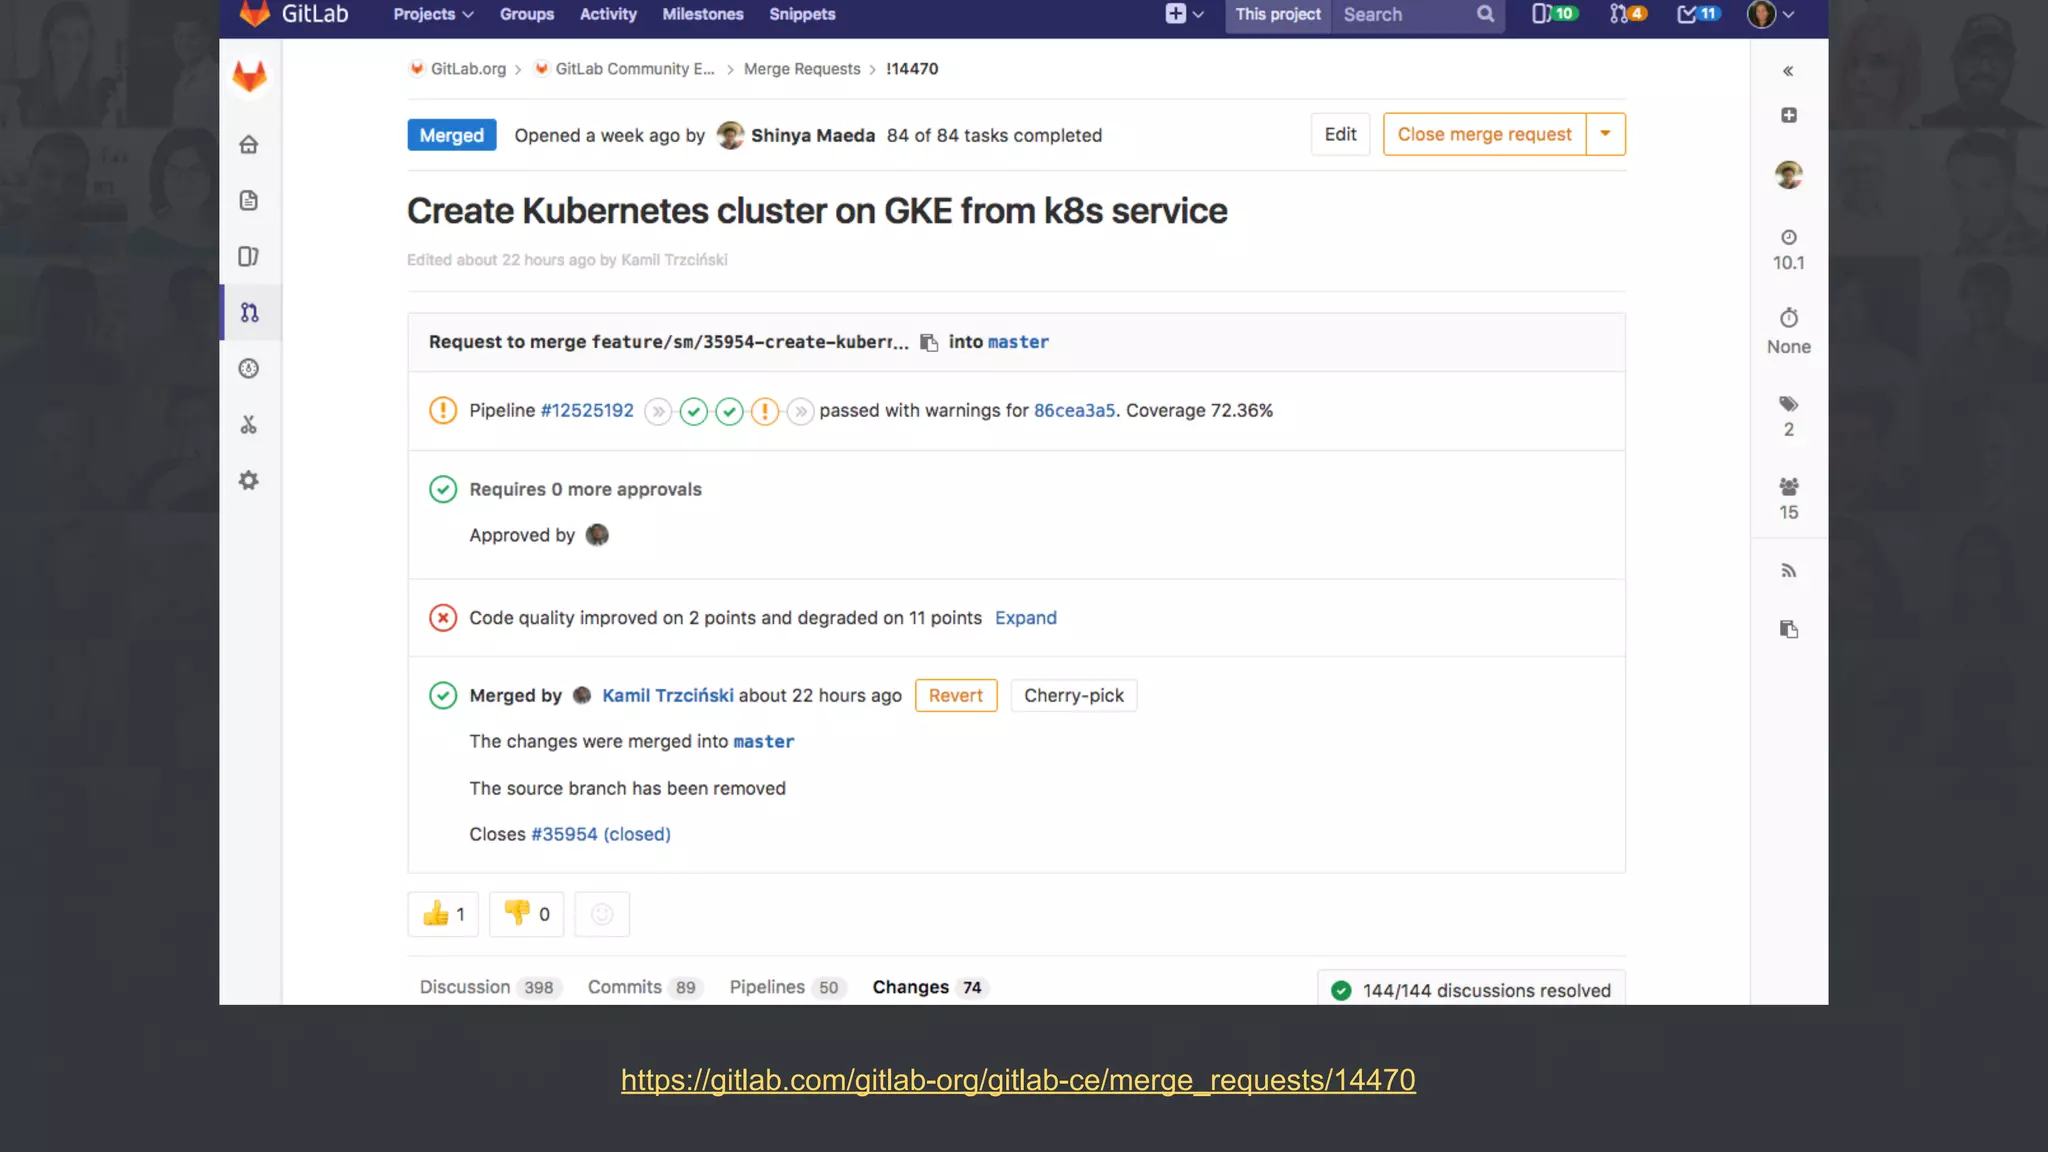Click labels tag icon showing 2
Viewport: 2048px width, 1152px height.
pos(1789,416)
